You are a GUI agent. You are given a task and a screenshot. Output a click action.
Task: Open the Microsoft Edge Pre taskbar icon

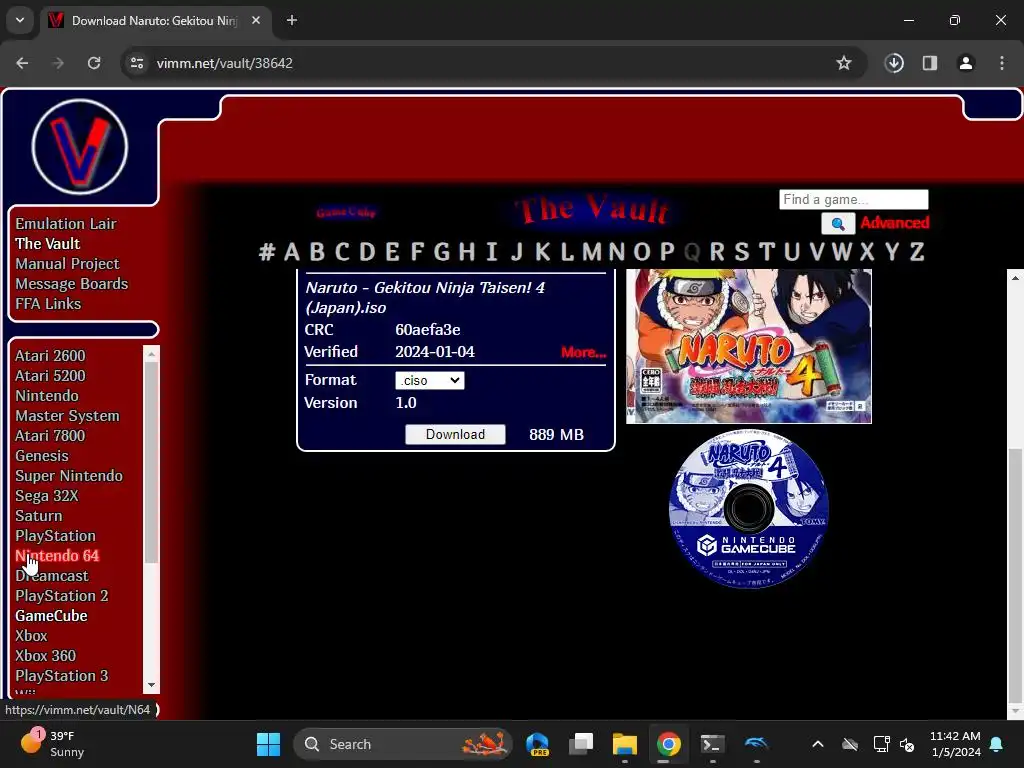[537, 744]
